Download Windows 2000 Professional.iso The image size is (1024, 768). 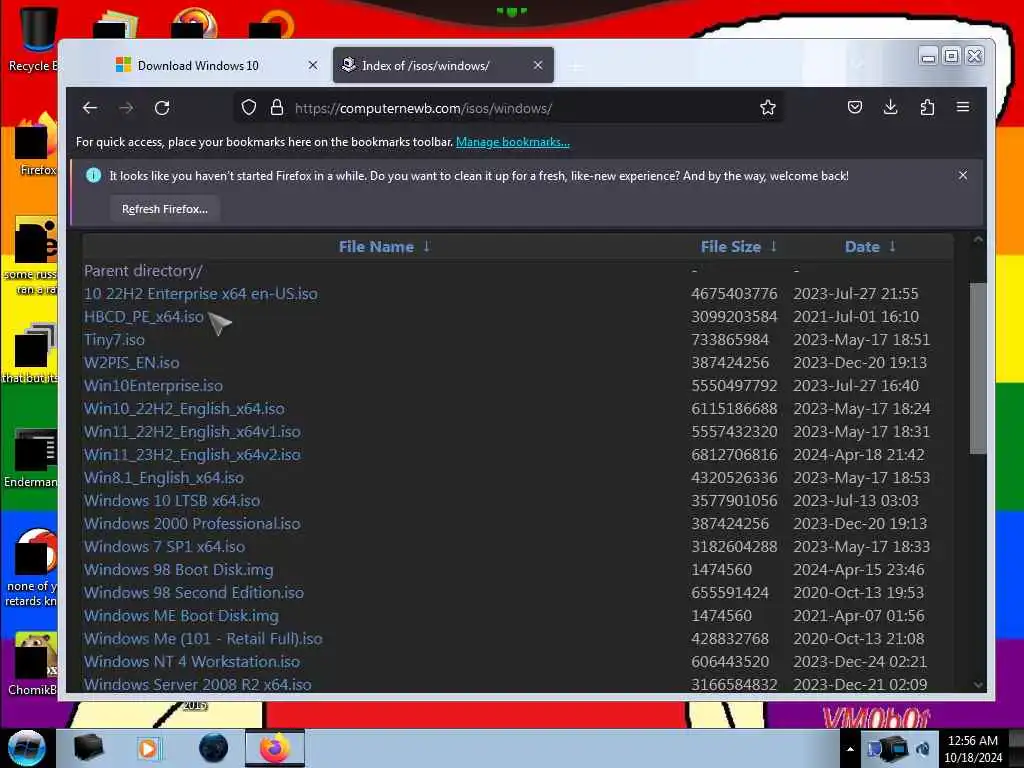click(x=192, y=523)
